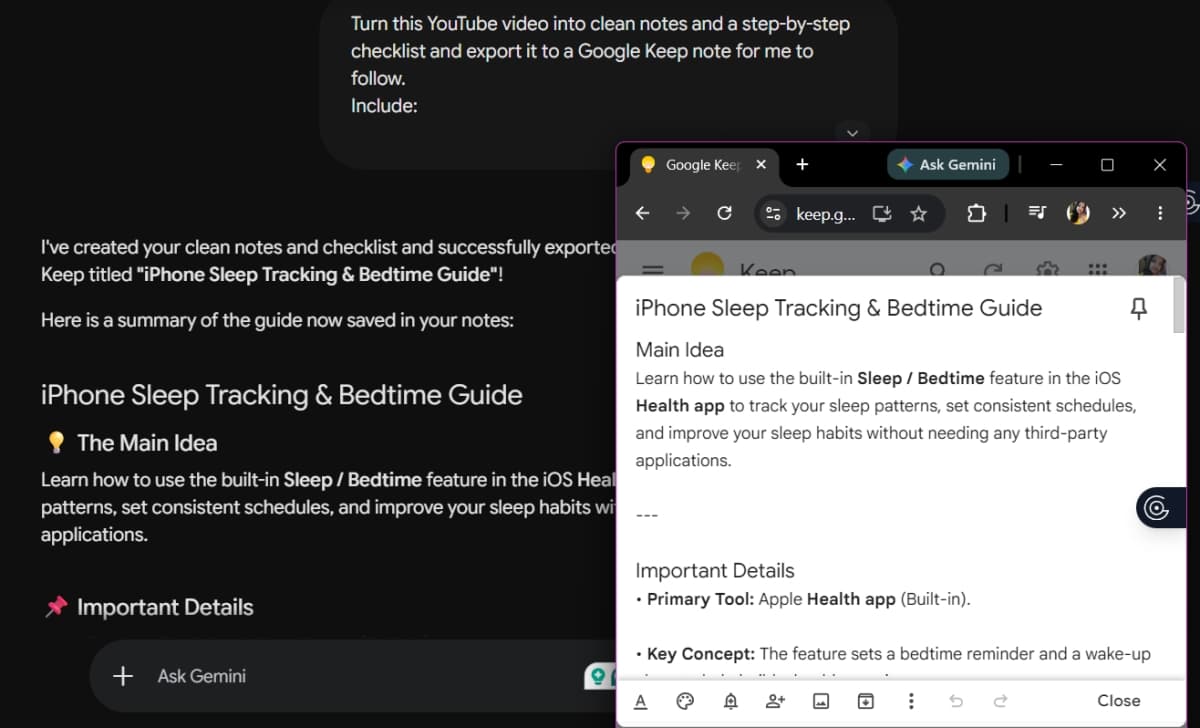The image size is (1200, 728).
Task: Undo last change in the Keep note
Action: (956, 701)
